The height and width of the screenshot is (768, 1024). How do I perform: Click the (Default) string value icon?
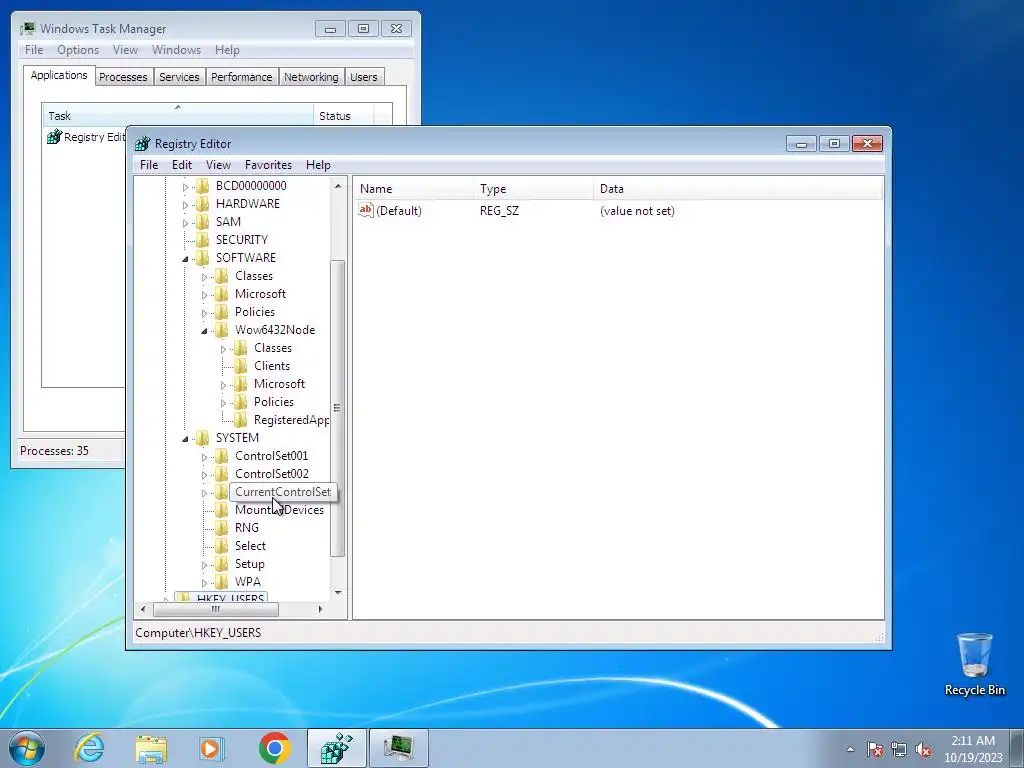pos(366,210)
